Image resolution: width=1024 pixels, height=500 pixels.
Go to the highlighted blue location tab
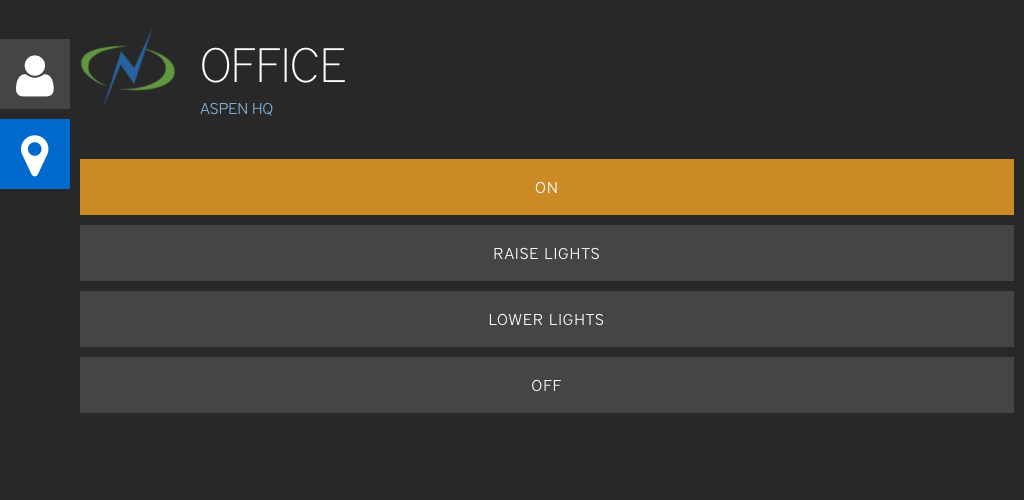(35, 154)
